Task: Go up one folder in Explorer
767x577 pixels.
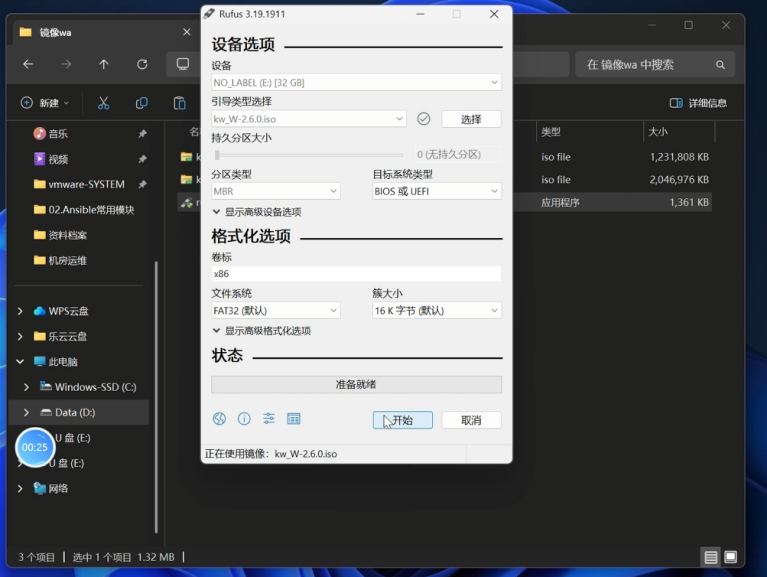Action: click(104, 64)
